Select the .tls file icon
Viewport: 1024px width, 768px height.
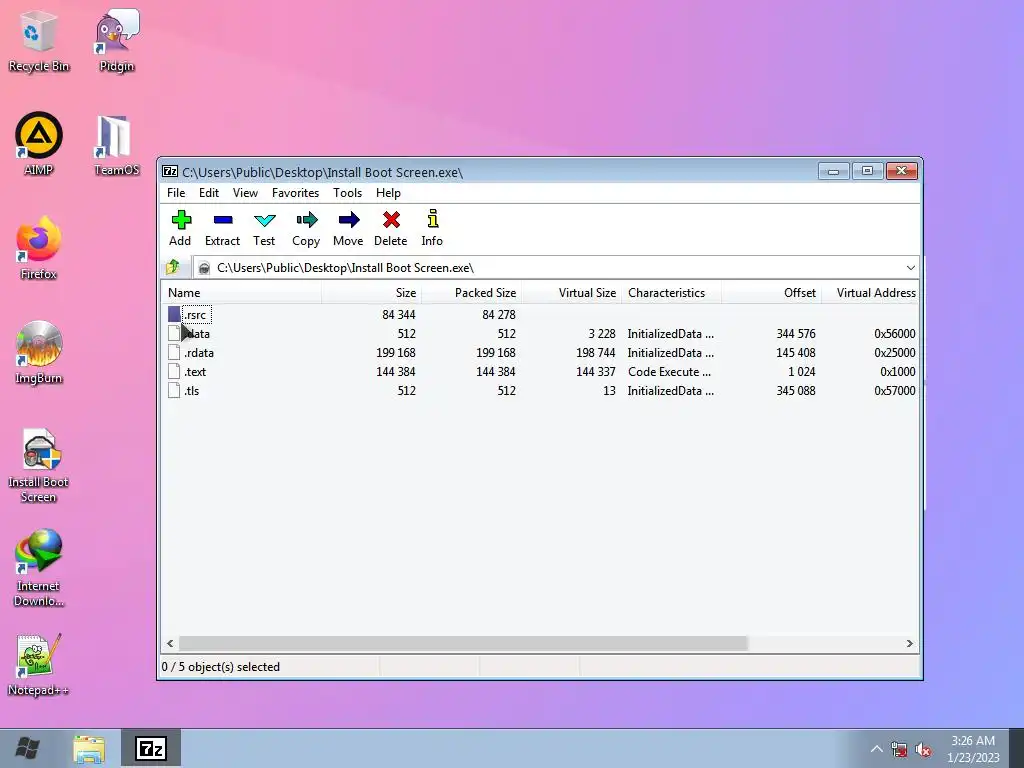(174, 391)
